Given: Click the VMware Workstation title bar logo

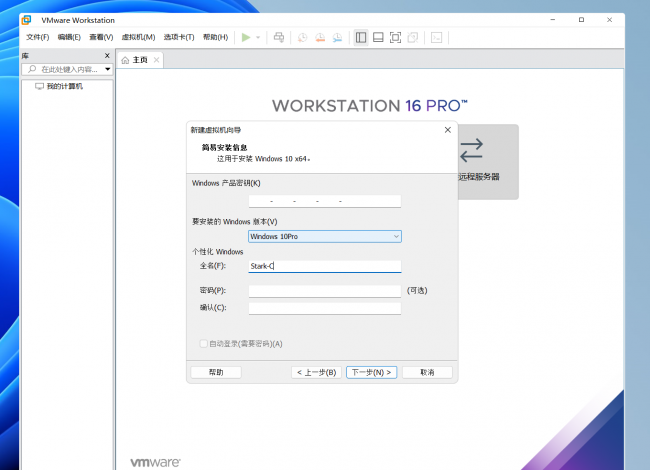Looking at the screenshot, I should tap(27, 20).
